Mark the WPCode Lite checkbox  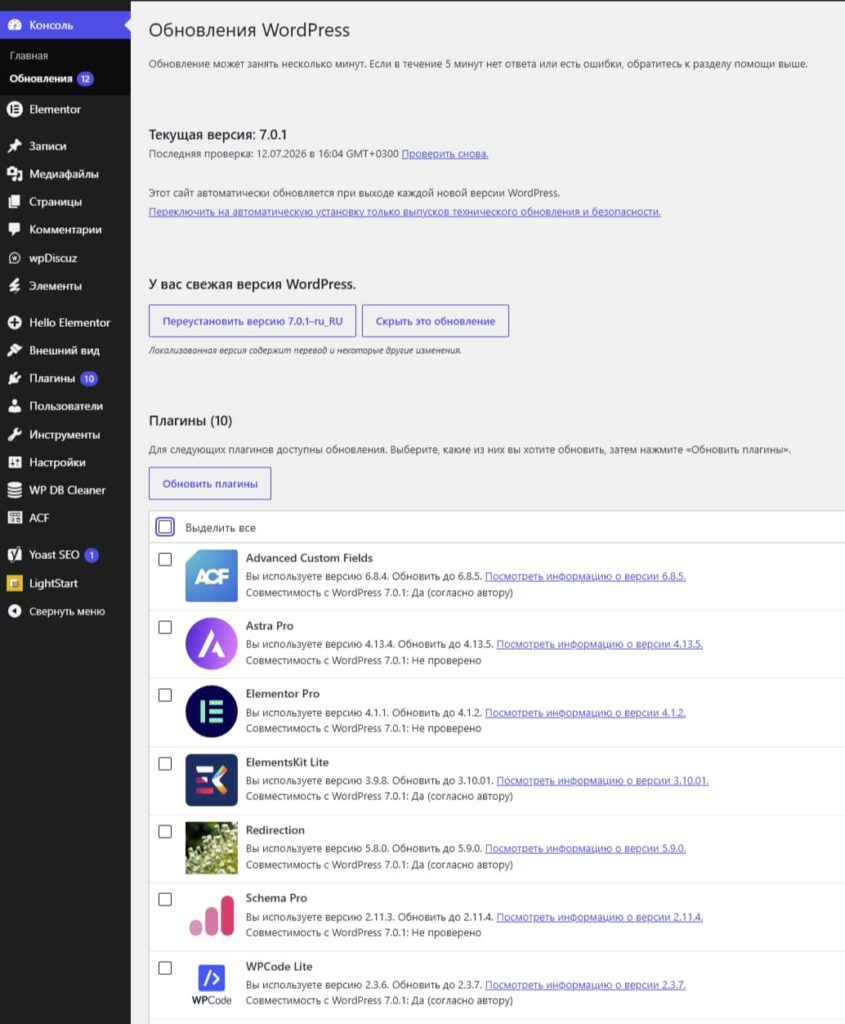pos(165,968)
